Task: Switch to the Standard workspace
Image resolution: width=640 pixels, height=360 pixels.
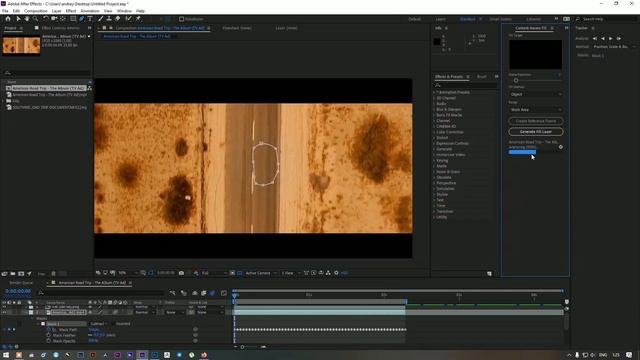Action: (468, 19)
